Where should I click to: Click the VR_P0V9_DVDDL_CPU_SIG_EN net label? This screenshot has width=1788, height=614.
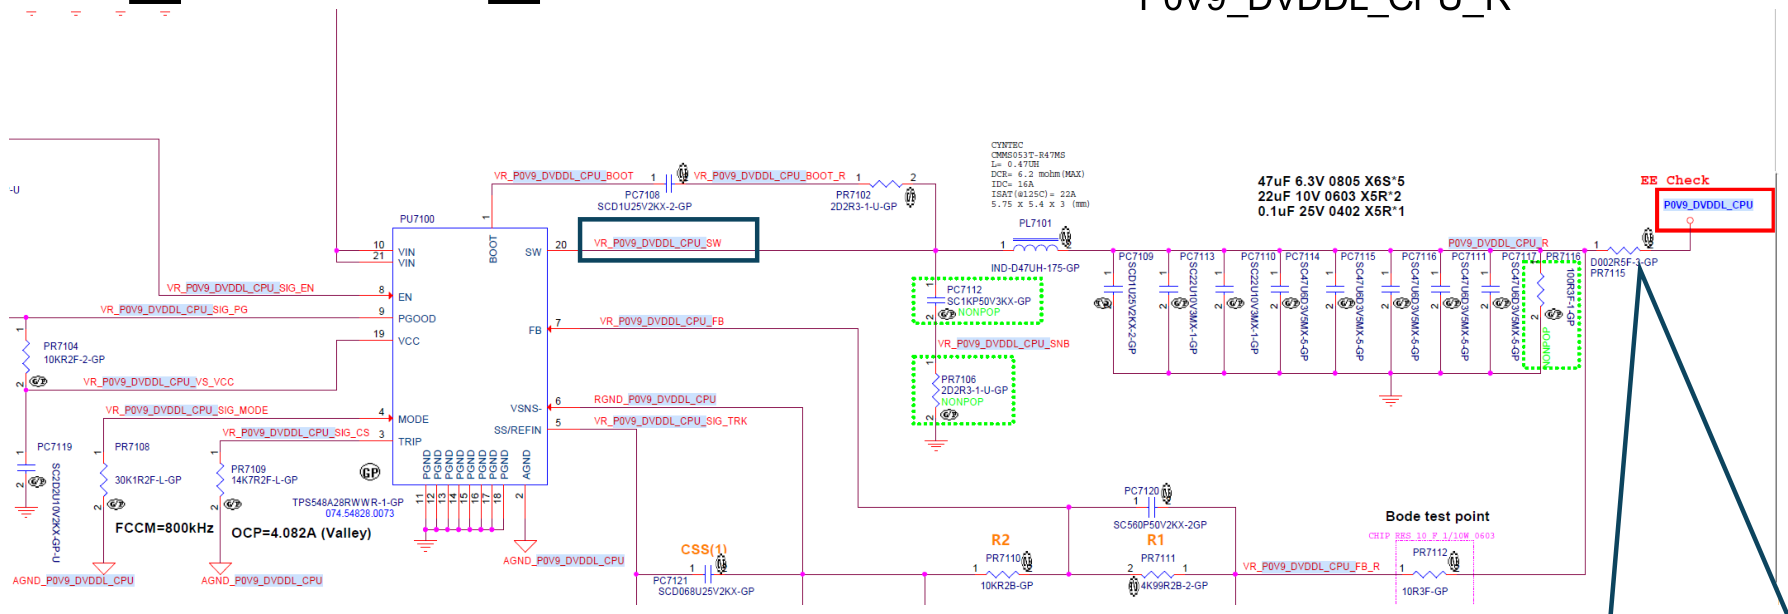point(240,288)
